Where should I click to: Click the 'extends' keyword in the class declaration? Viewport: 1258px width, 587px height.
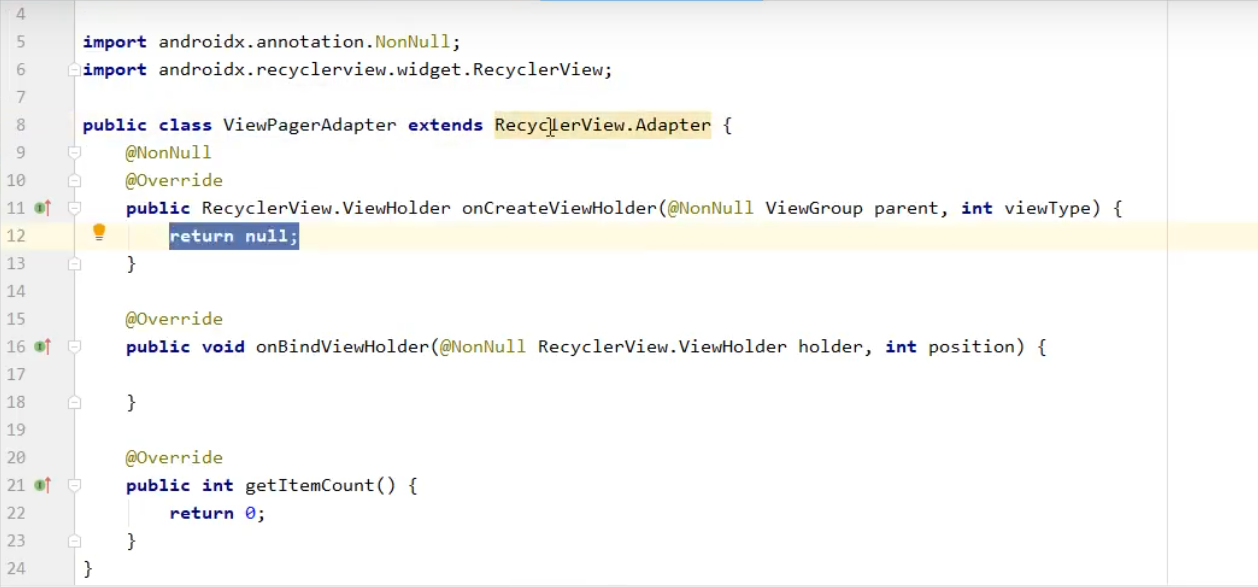tap(445, 125)
